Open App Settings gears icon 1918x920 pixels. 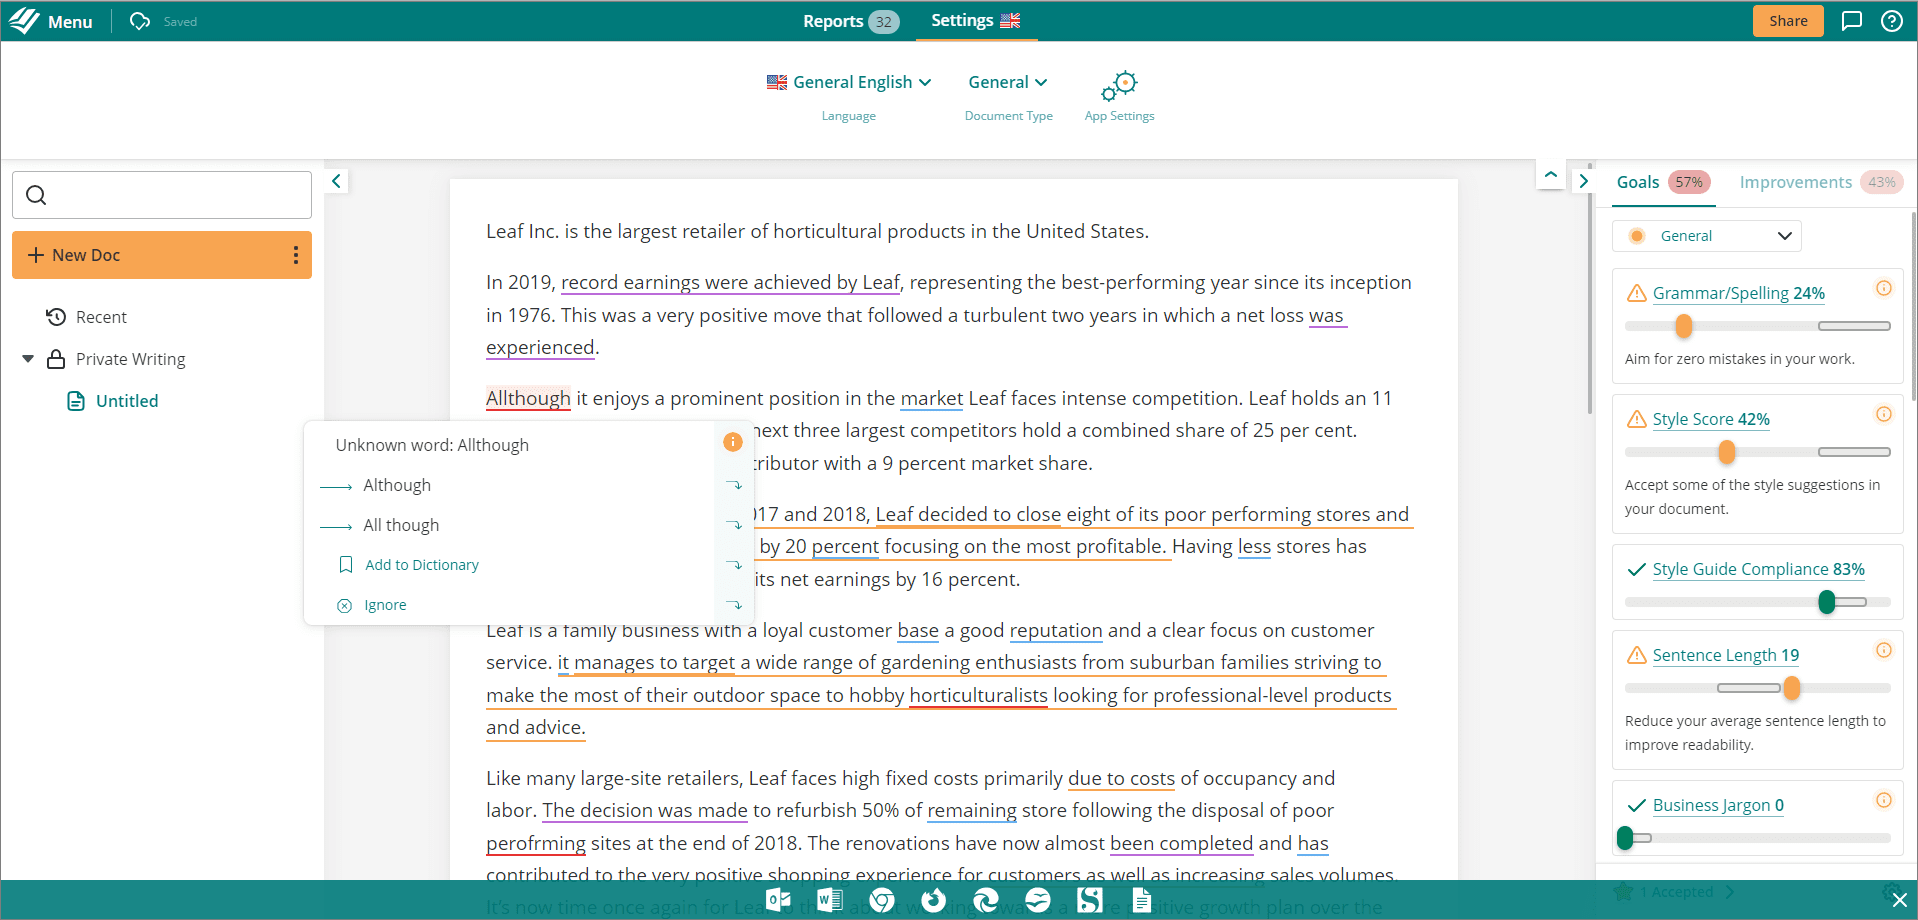click(x=1119, y=86)
